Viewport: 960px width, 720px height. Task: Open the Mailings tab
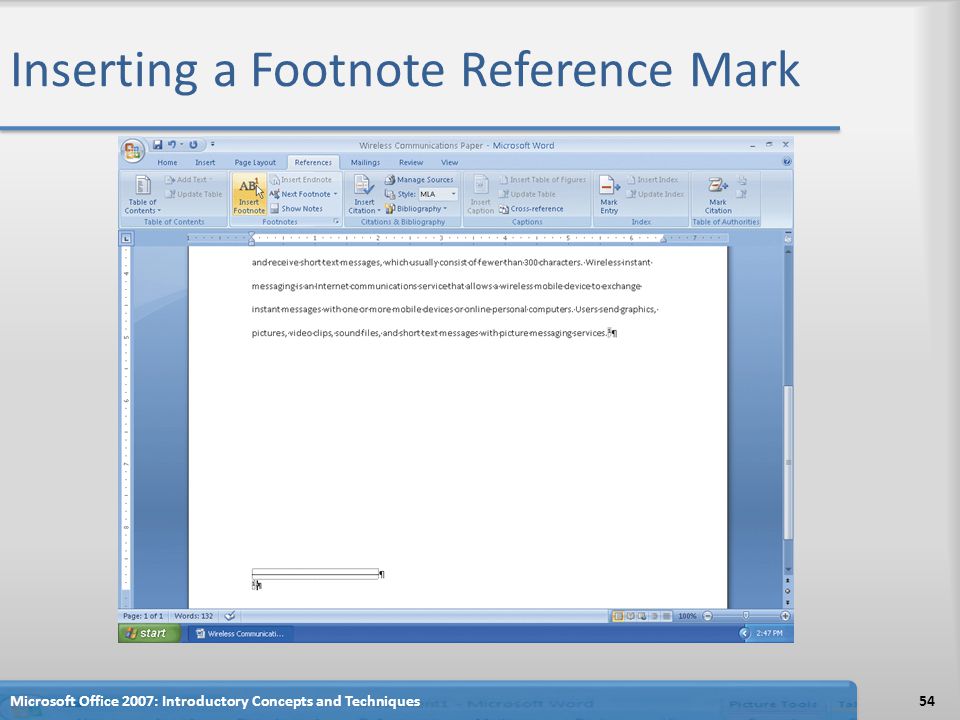point(365,162)
